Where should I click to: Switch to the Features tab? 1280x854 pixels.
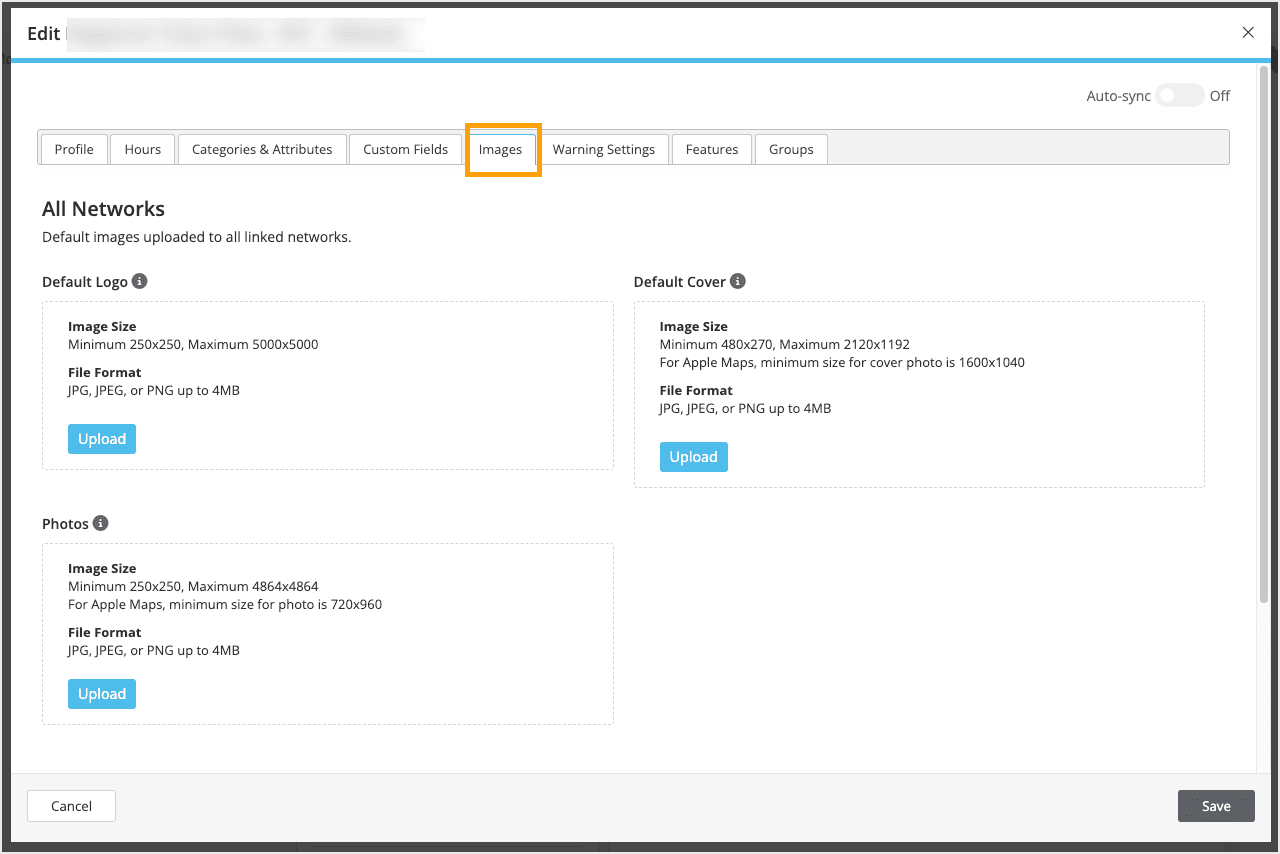[711, 149]
